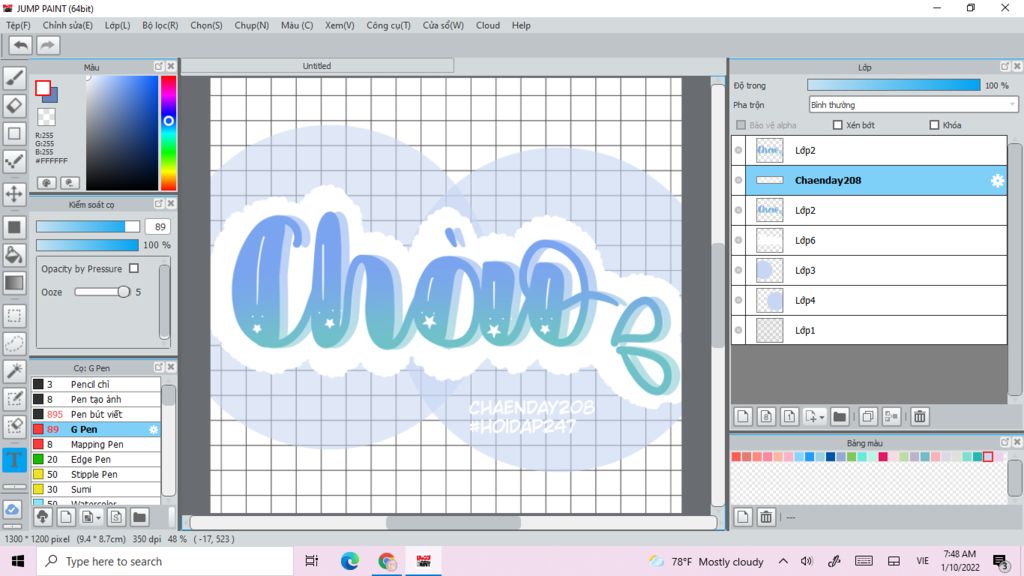Viewport: 1024px width, 576px height.
Task: Pick dark blue swatch in Bảng màu
Action: 831,457
